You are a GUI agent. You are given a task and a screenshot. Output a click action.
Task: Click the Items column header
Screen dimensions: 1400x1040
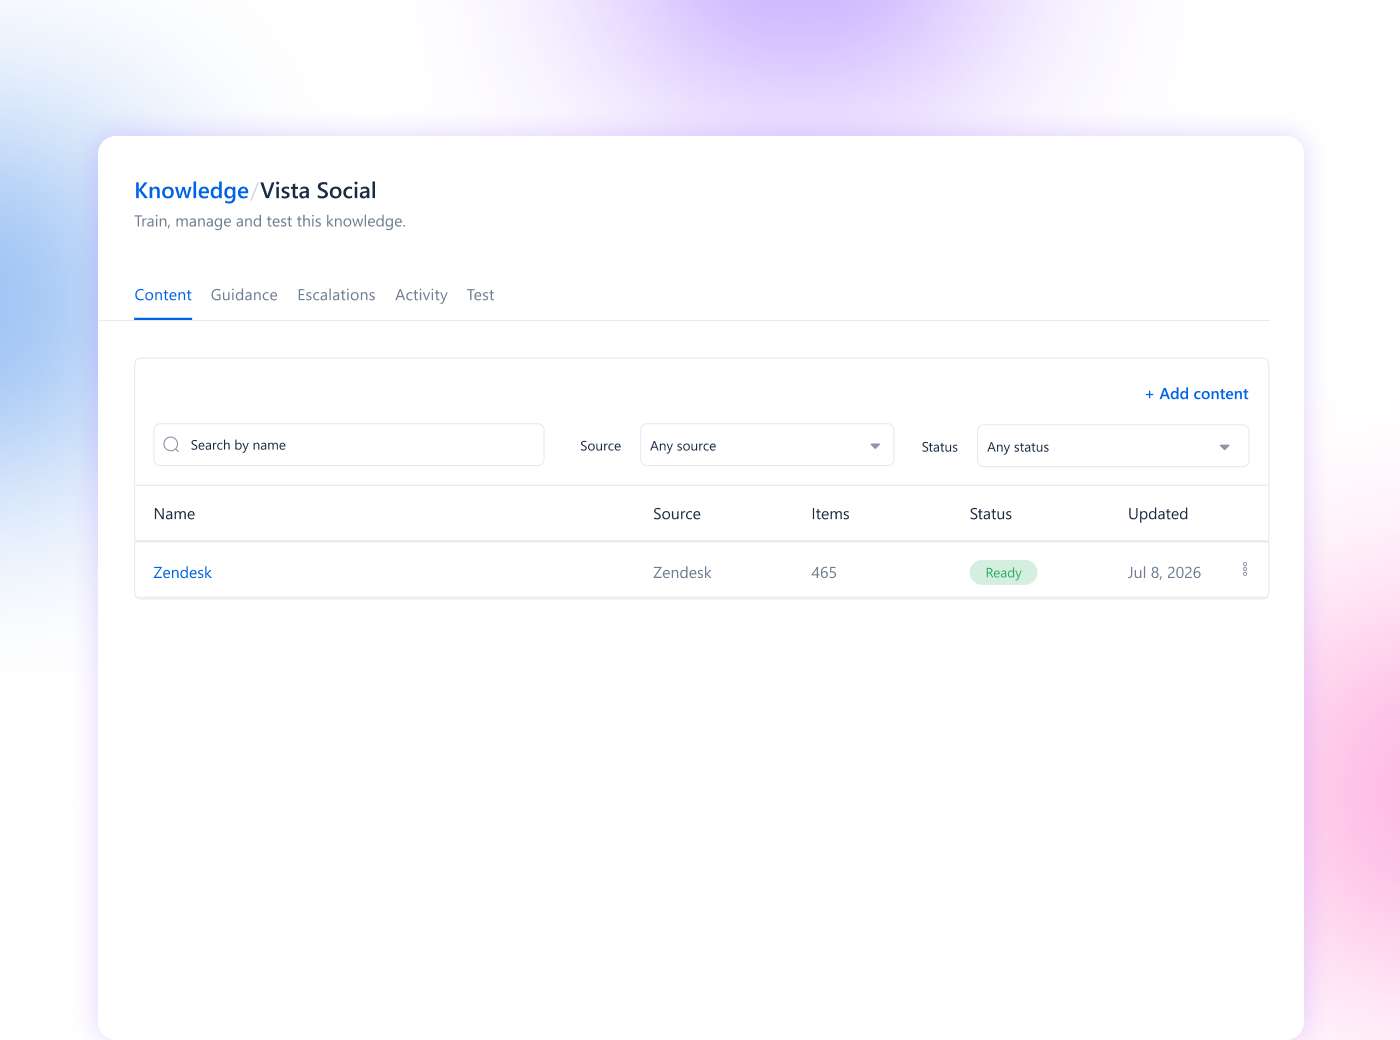coord(830,514)
